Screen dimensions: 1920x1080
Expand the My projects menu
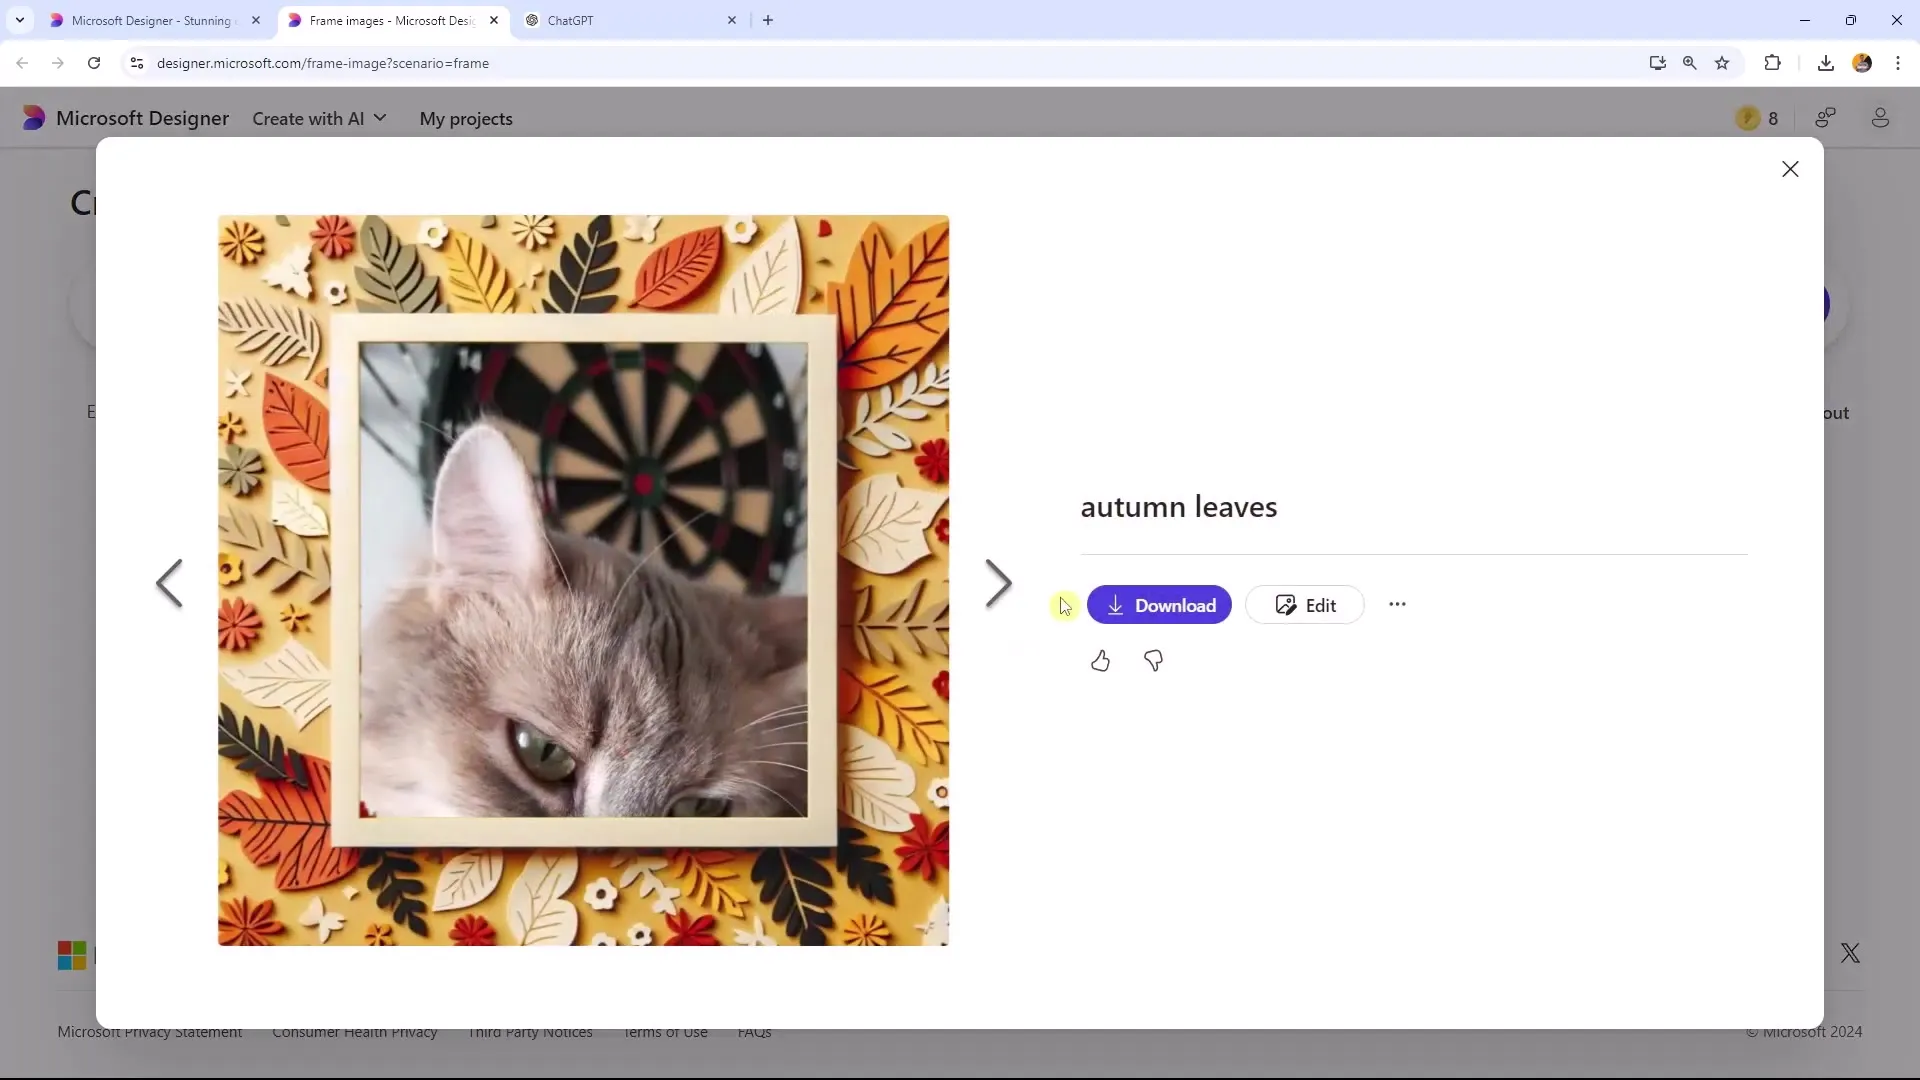(x=465, y=119)
